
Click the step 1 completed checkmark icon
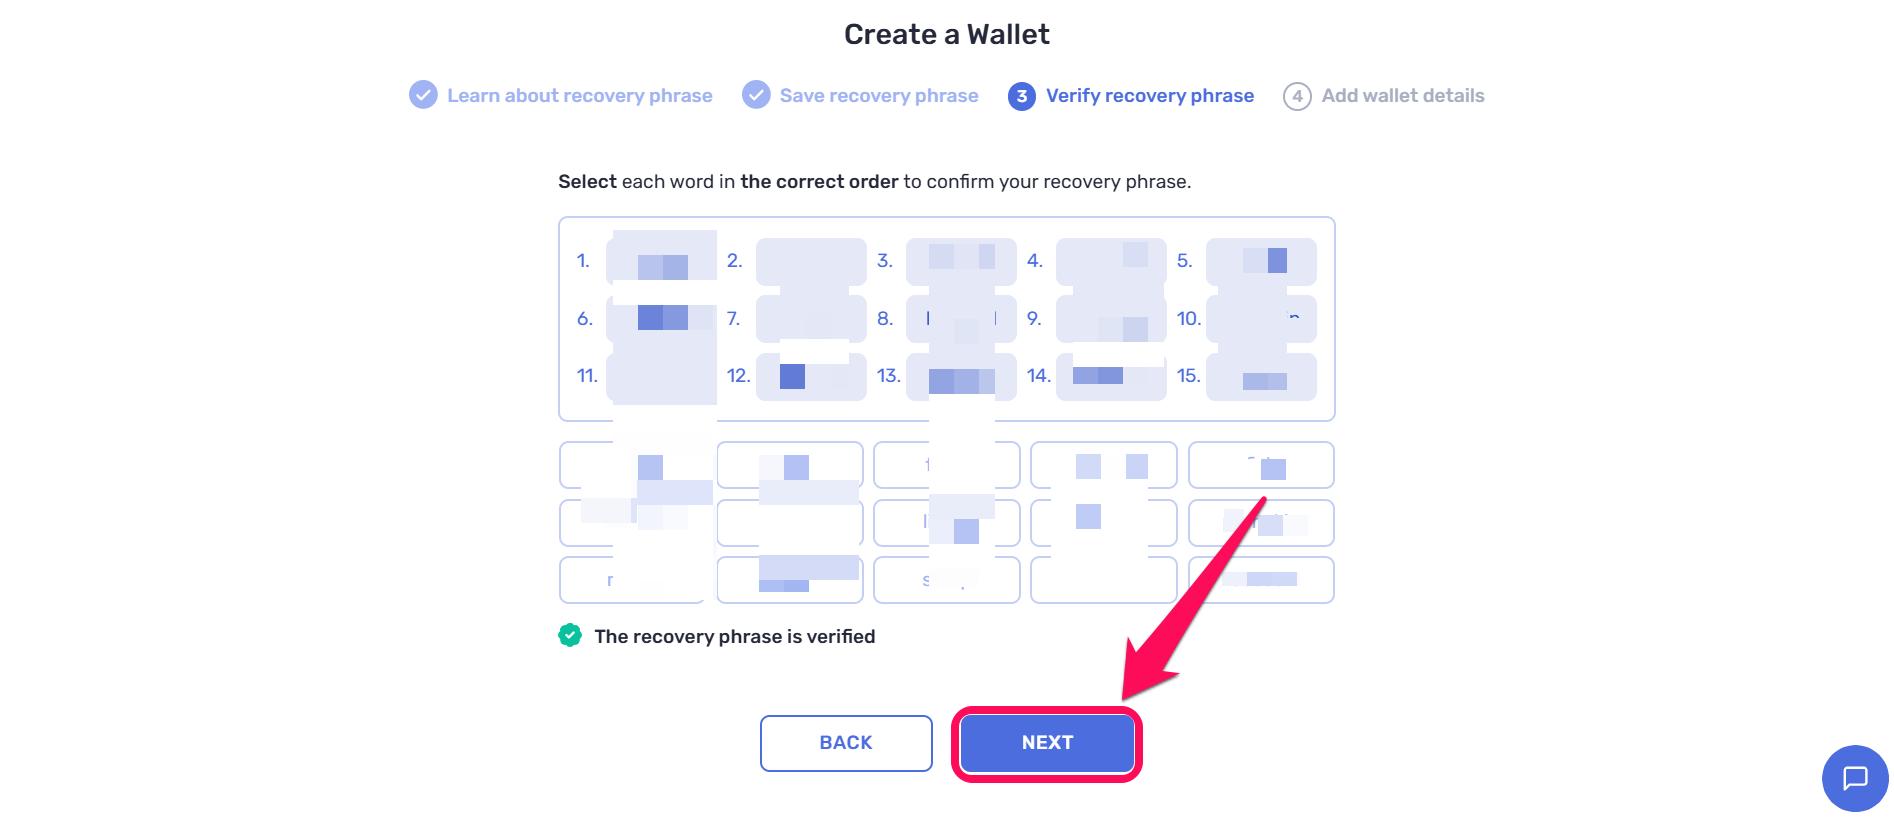(x=421, y=95)
